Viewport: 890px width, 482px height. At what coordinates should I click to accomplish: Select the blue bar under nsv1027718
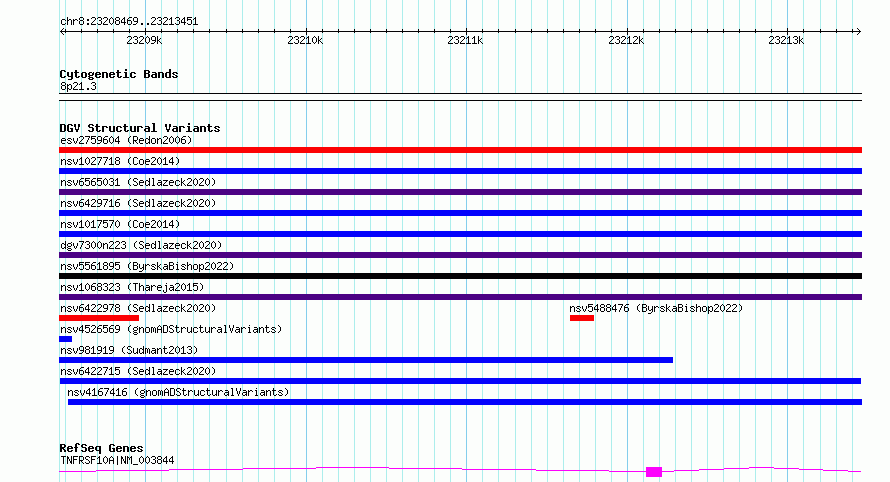pos(460,171)
